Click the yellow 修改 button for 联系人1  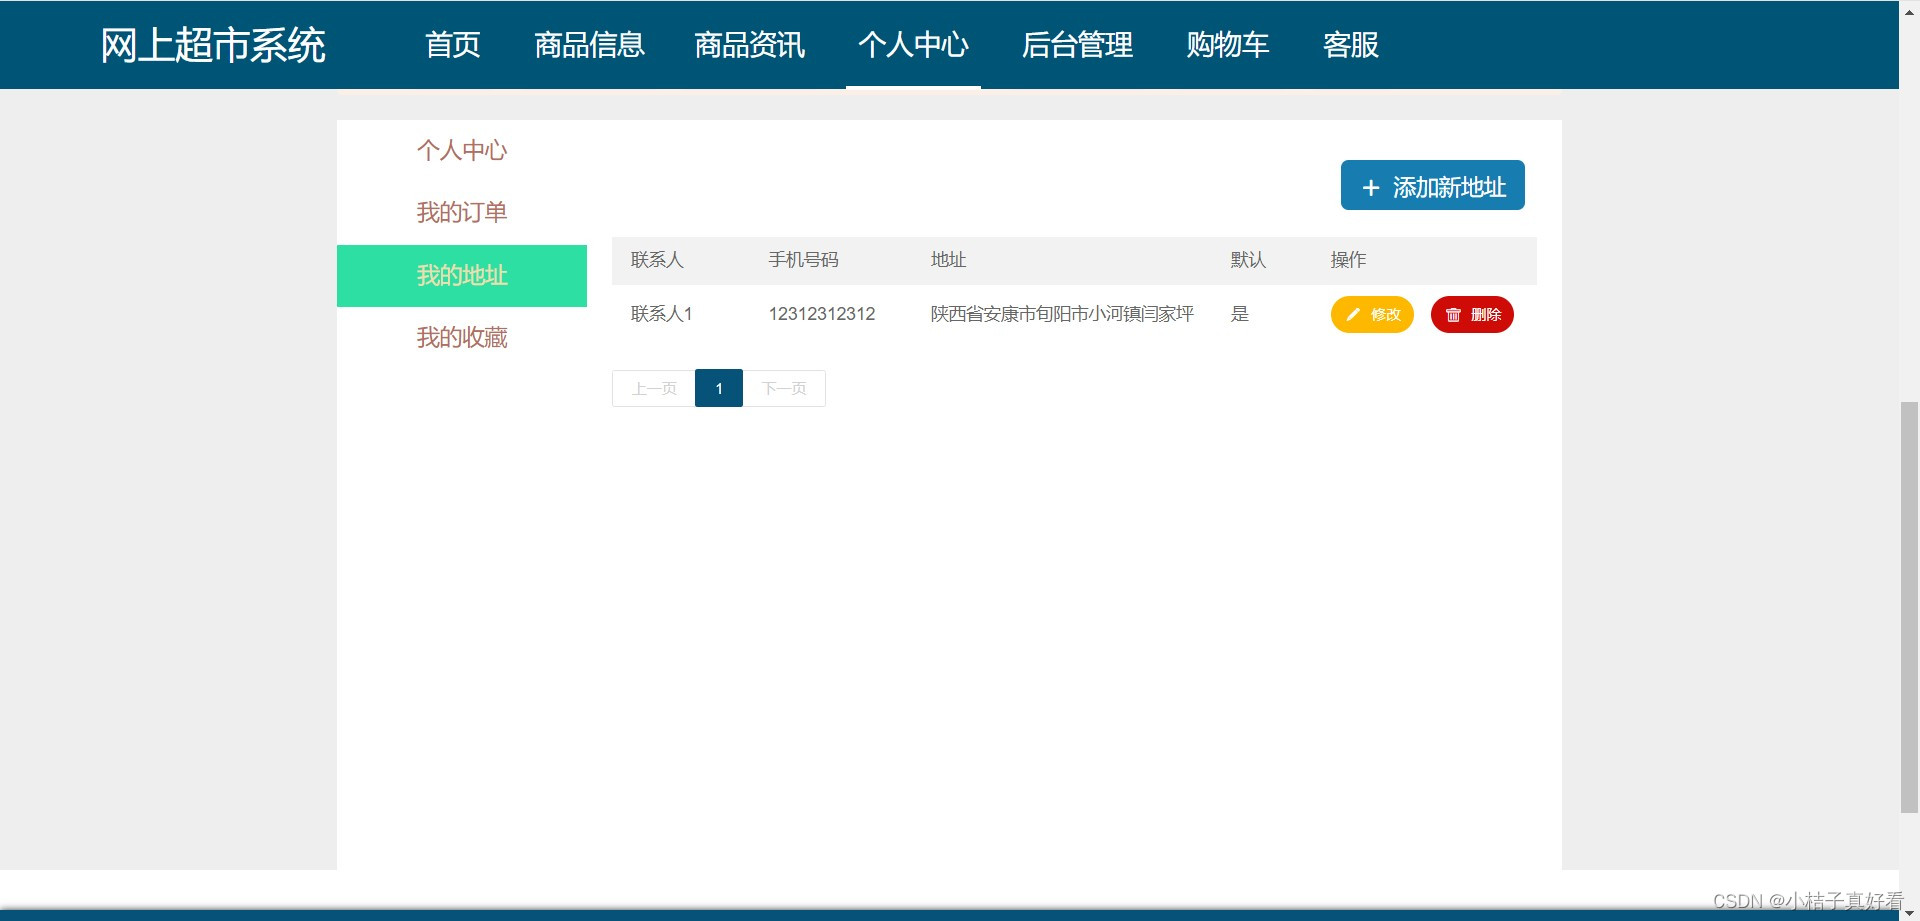[1372, 314]
